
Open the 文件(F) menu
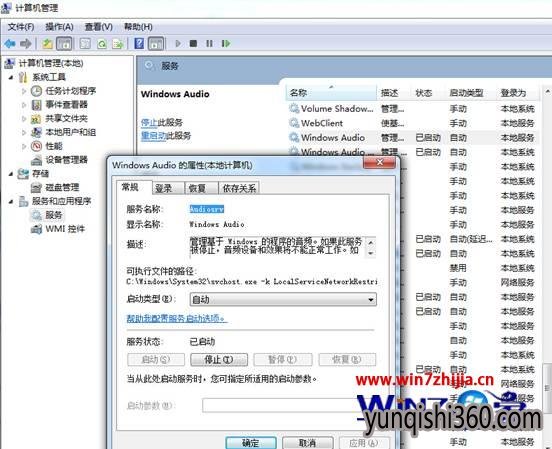pyautogui.click(x=21, y=27)
